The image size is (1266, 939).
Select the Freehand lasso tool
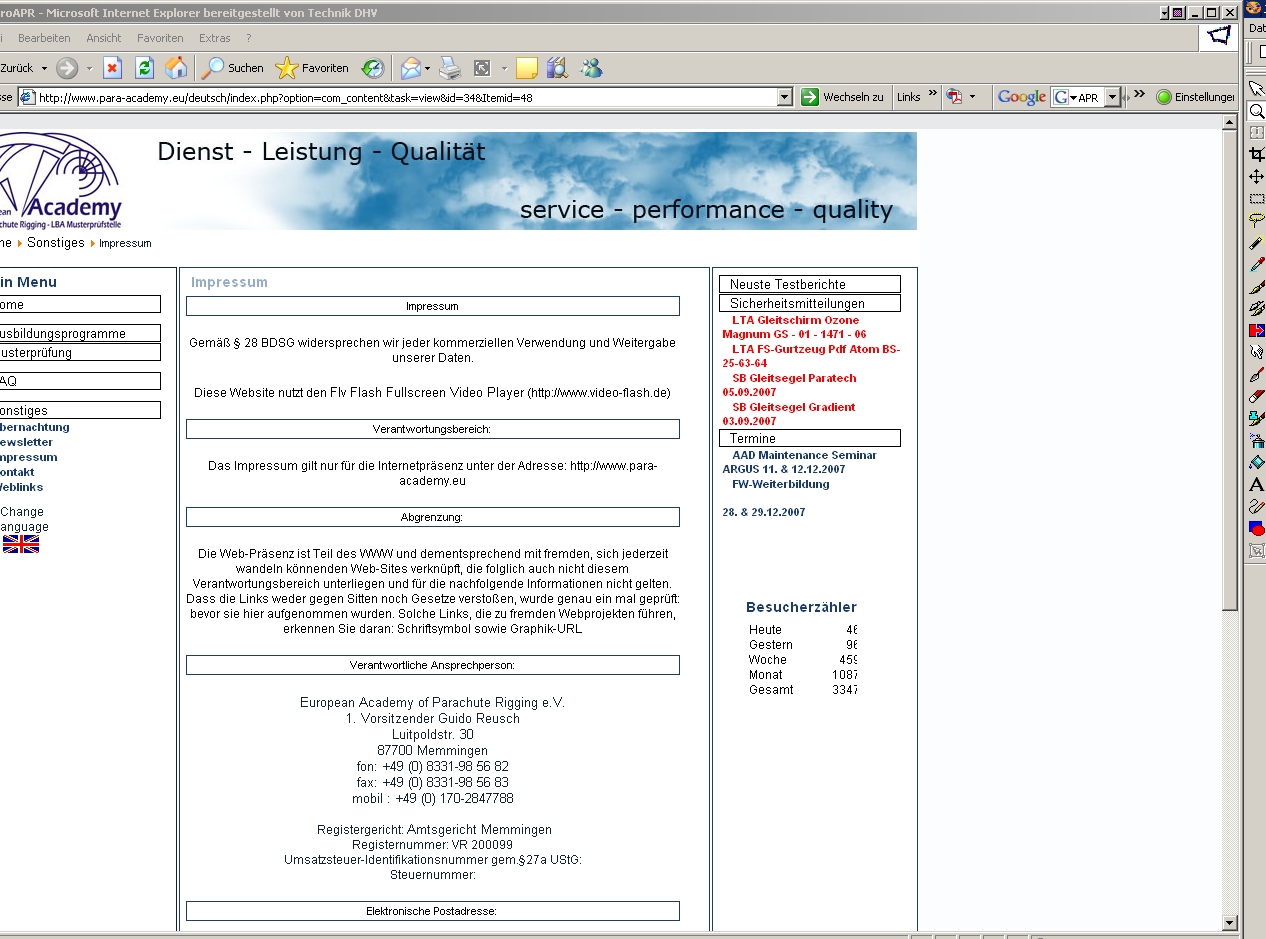[x=1257, y=221]
